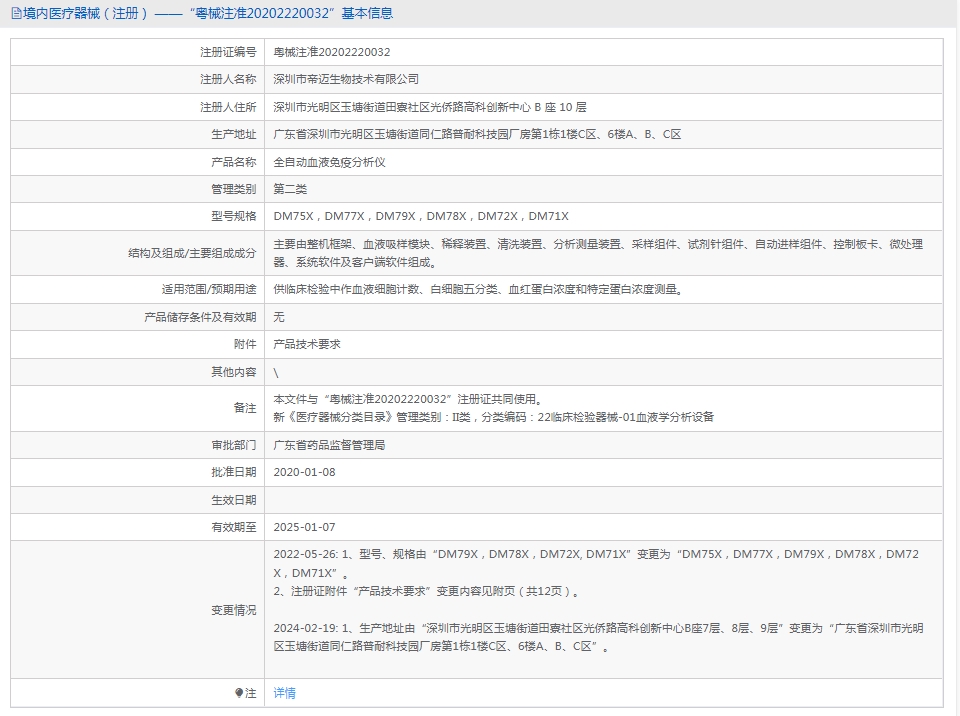
Task: Click the 适用范围/预期用途 label
Action: (209, 289)
